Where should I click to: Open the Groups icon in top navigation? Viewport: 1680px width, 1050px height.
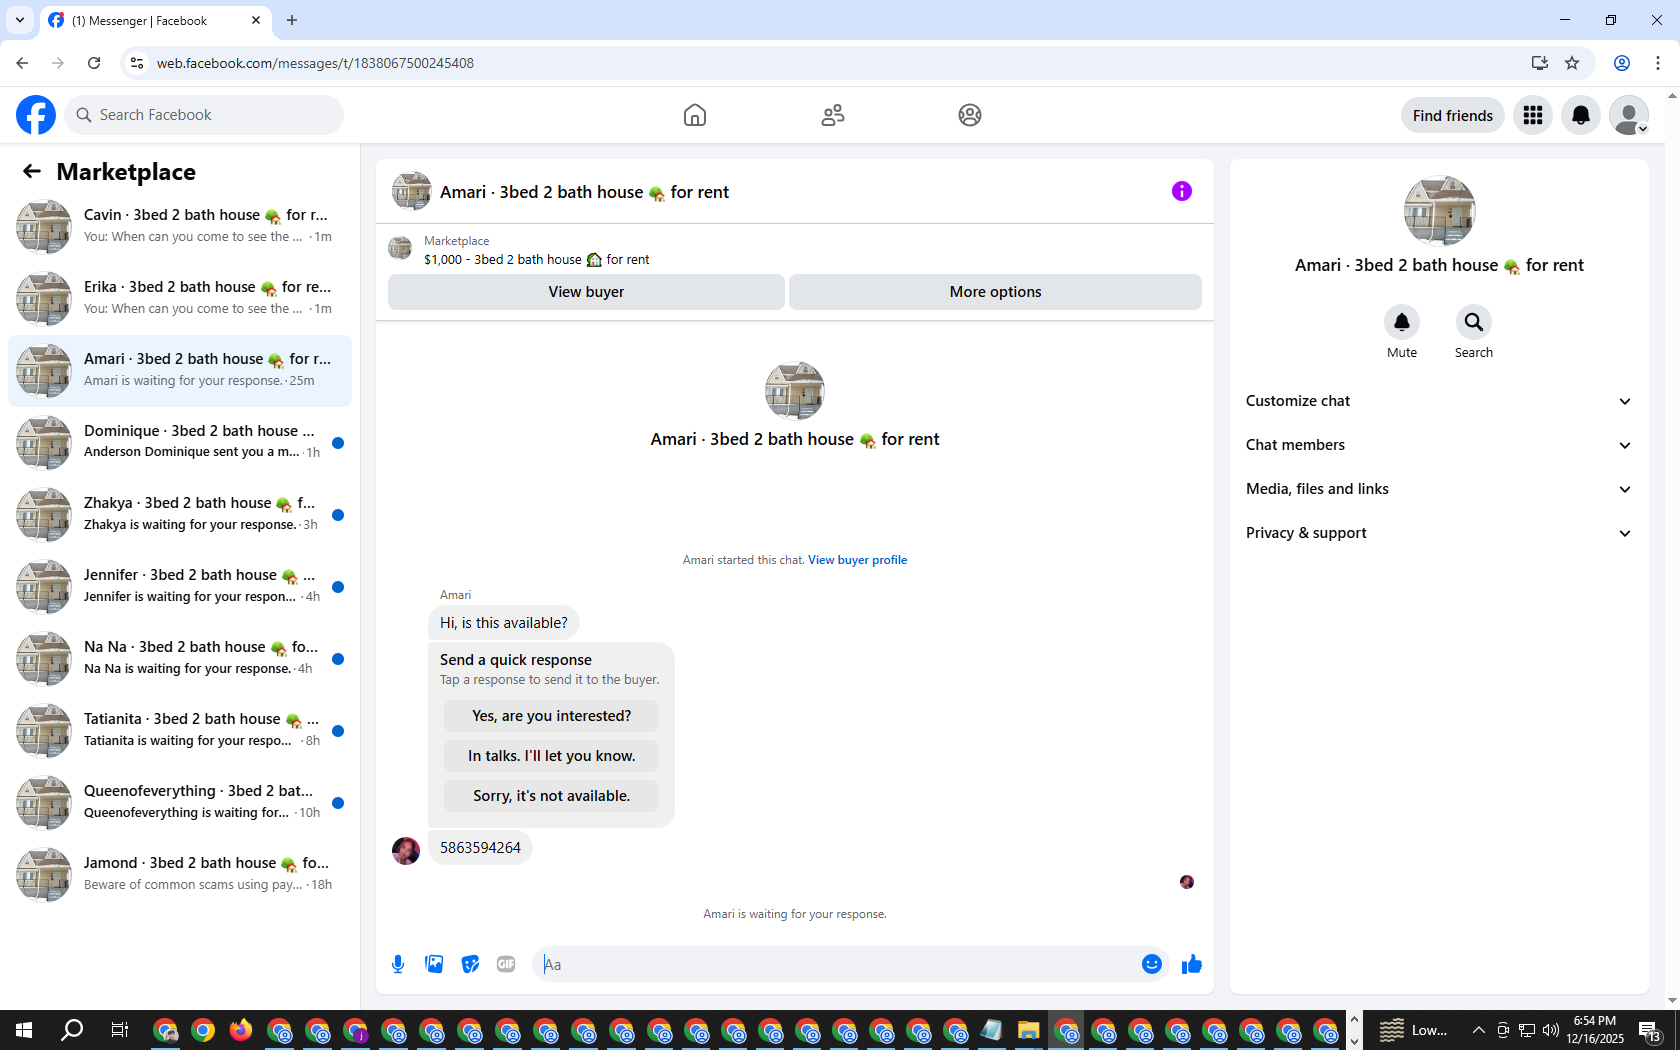[x=970, y=115]
